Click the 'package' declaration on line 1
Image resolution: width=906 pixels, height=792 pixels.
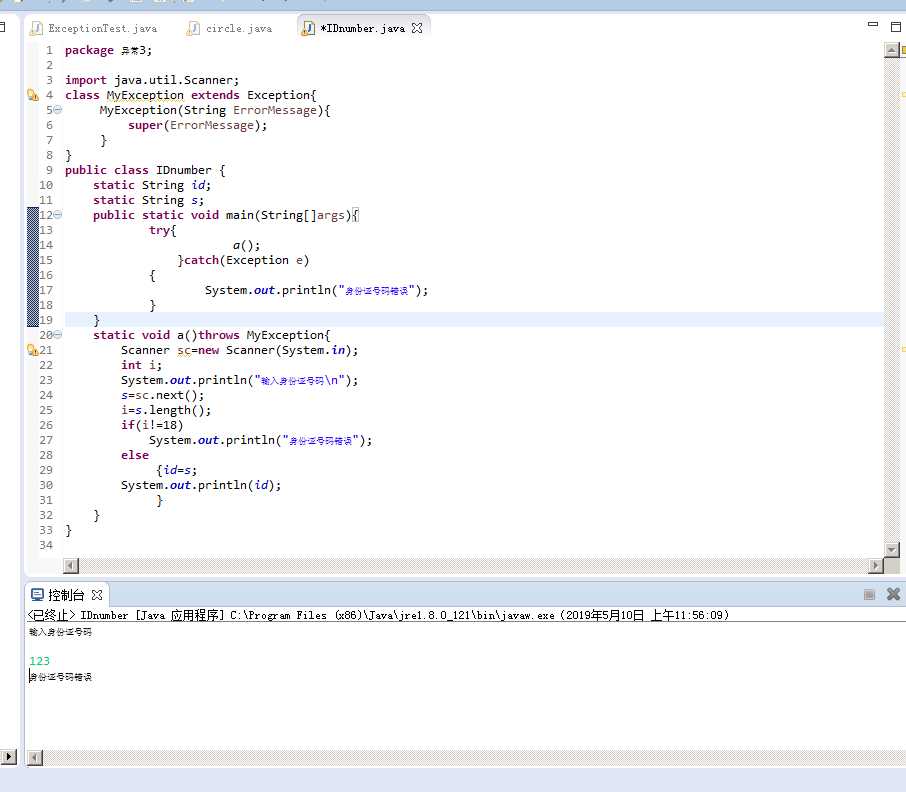click(x=108, y=50)
